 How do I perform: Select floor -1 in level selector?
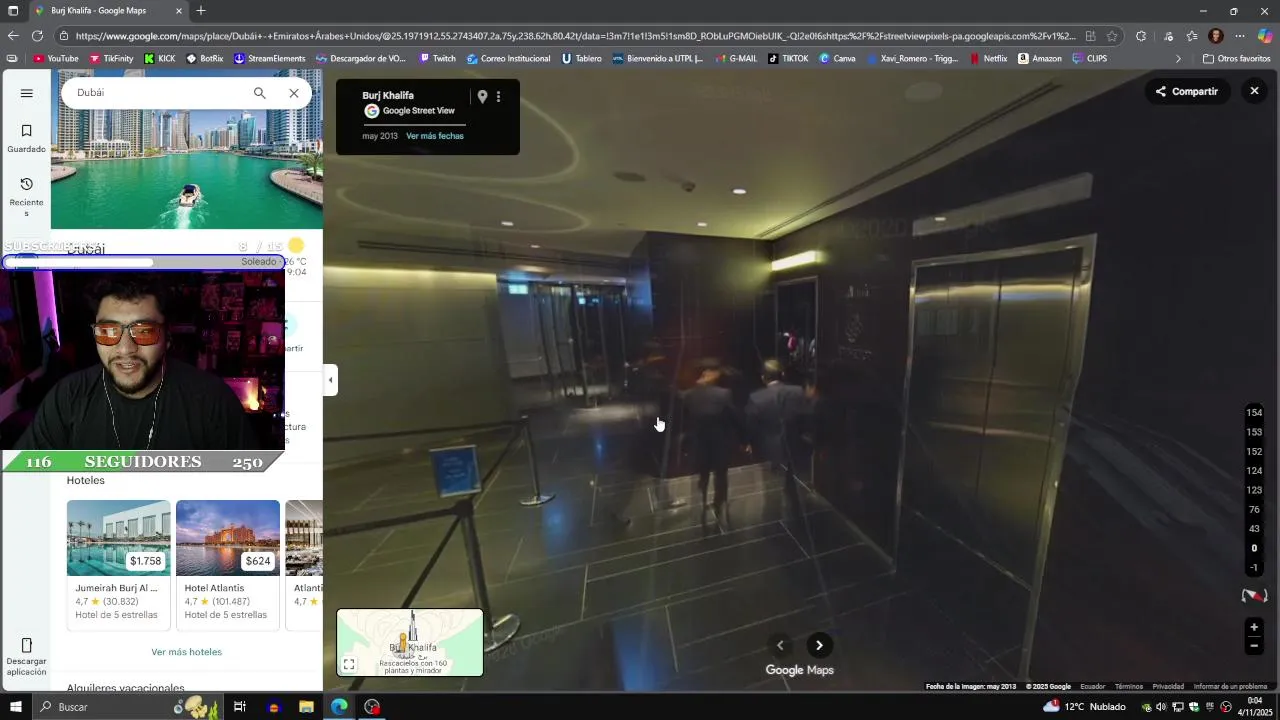1254,568
